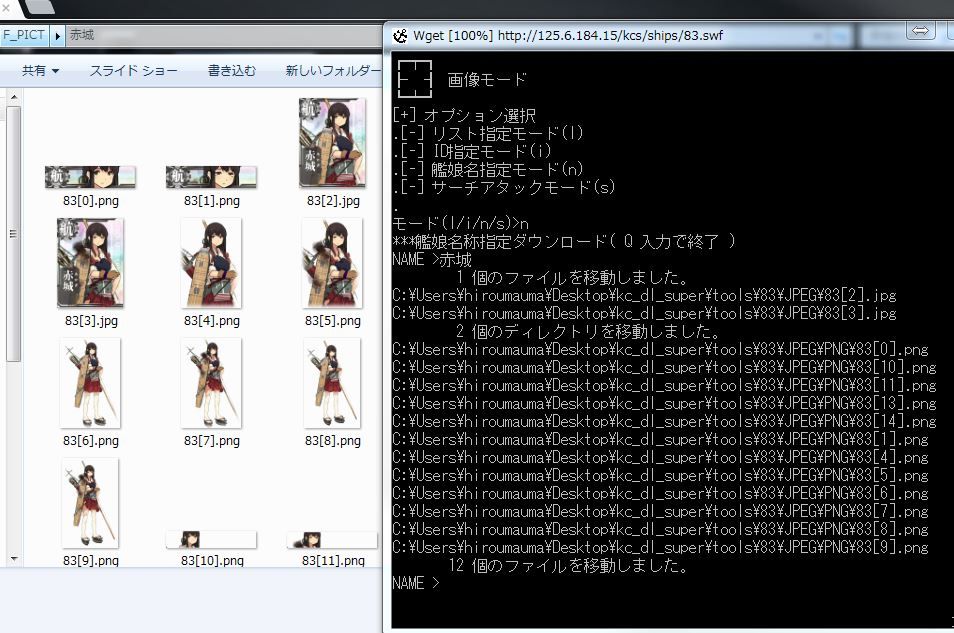This screenshot has height=633, width=954.
Task: Click the Wget console title bar text
Action: (x=568, y=35)
